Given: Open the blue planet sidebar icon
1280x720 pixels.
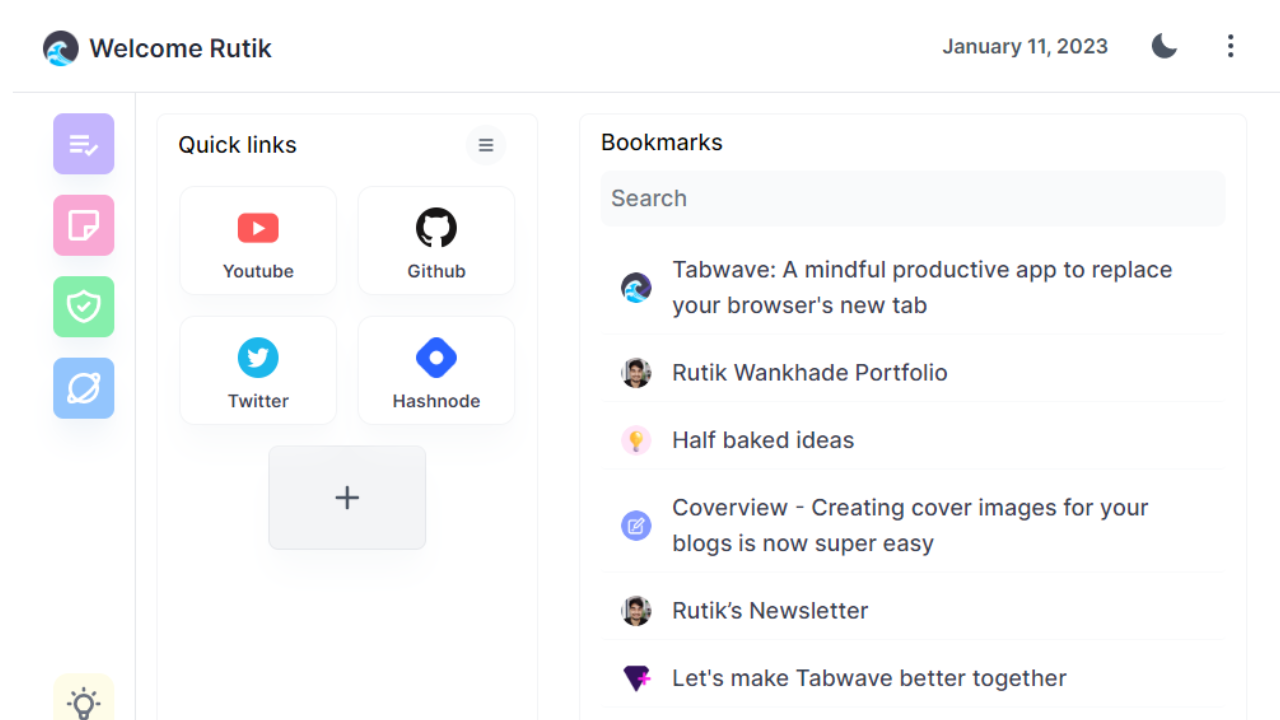Looking at the screenshot, I should (84, 388).
